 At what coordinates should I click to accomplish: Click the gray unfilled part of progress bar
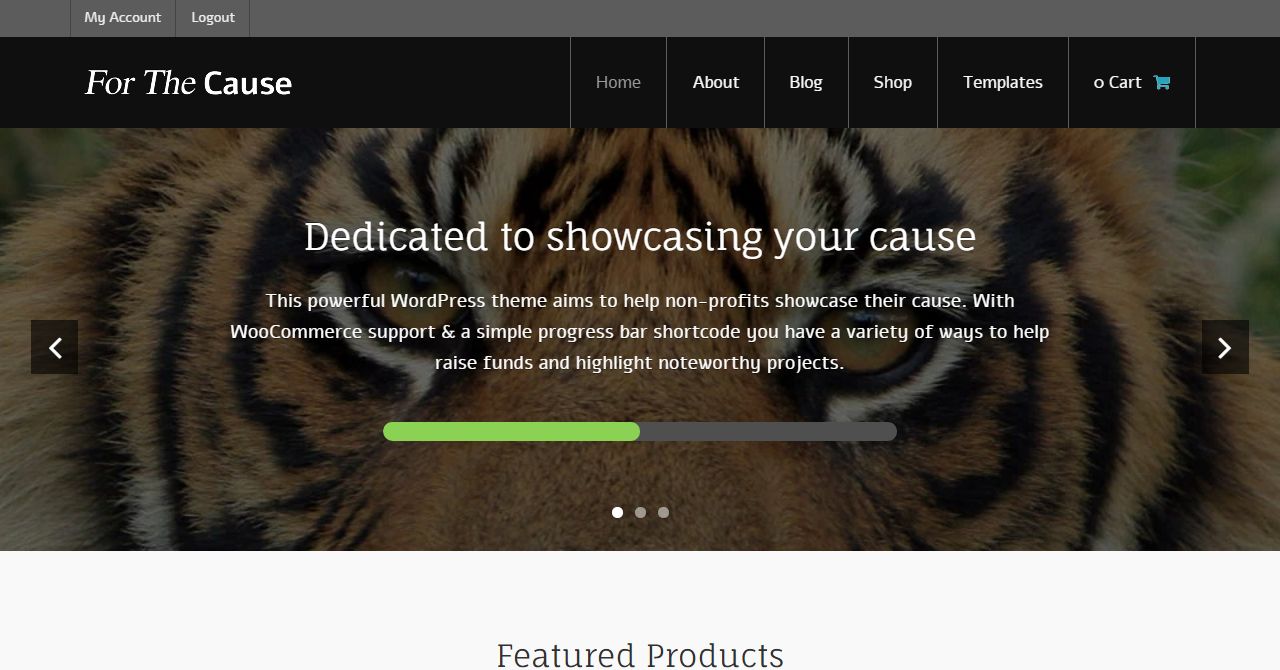click(x=768, y=431)
